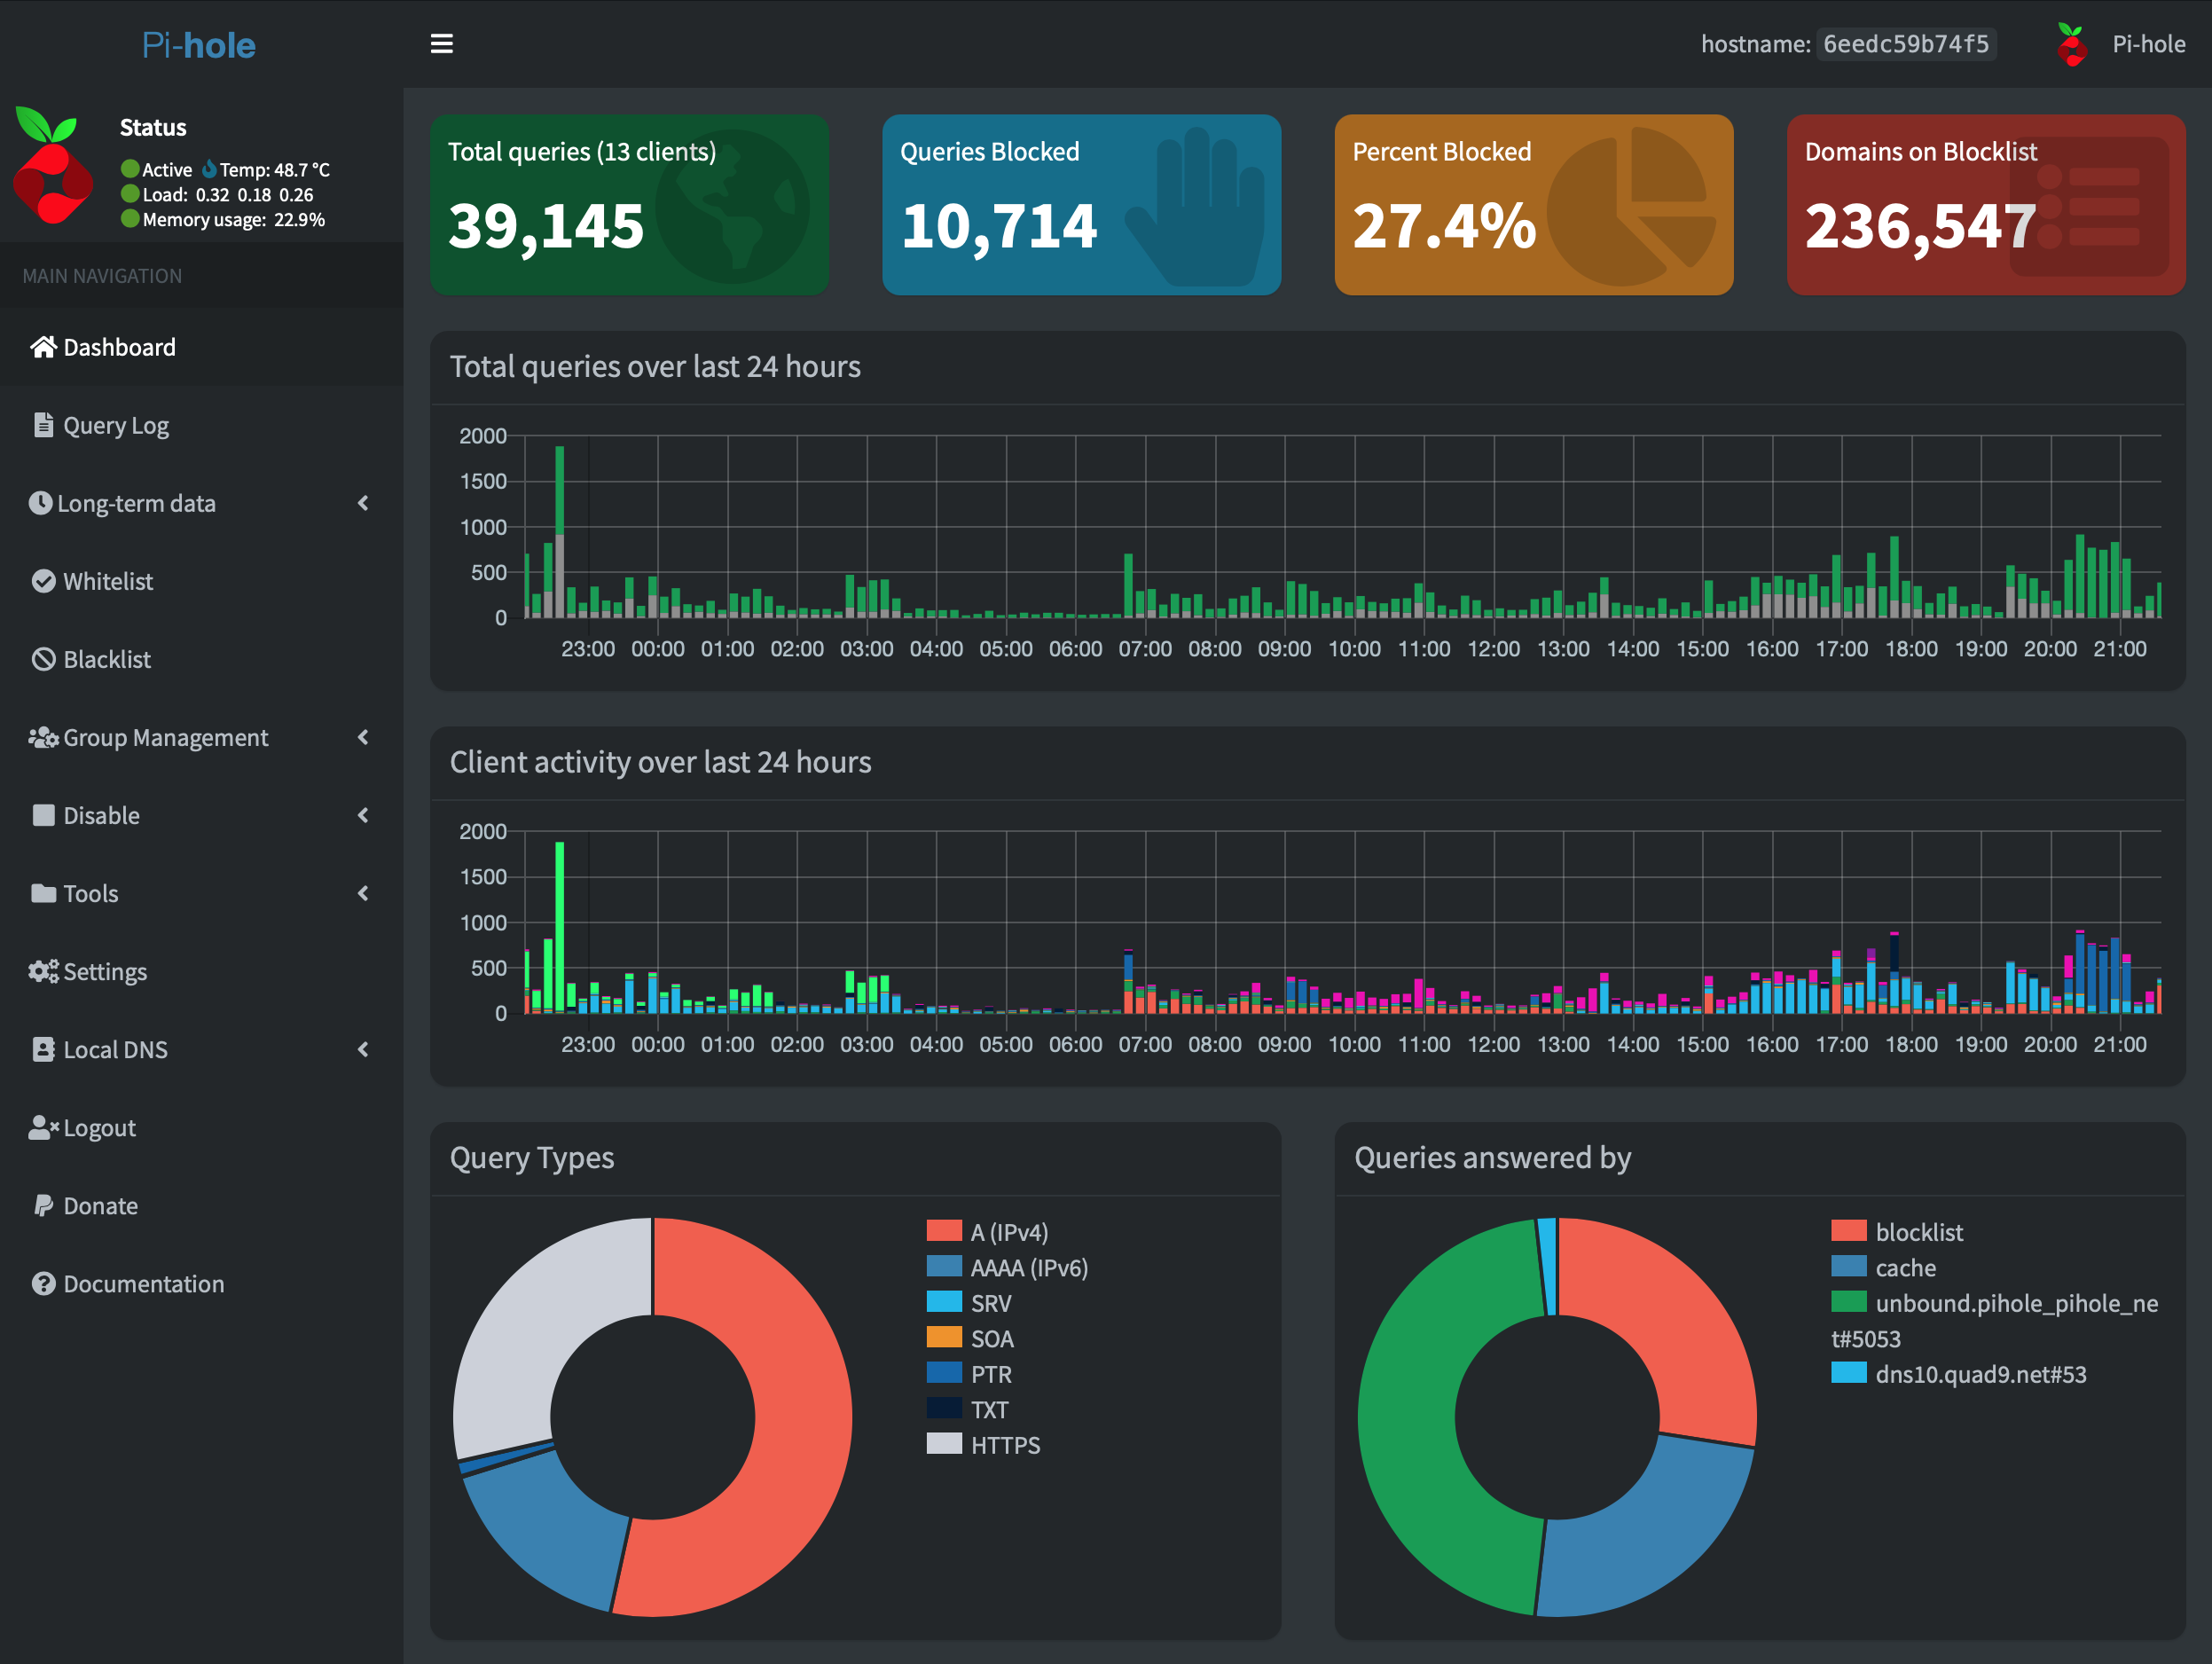Viewport: 2212px width, 1664px height.
Task: Toggle SOA in Query Types legend
Action: click(x=970, y=1338)
